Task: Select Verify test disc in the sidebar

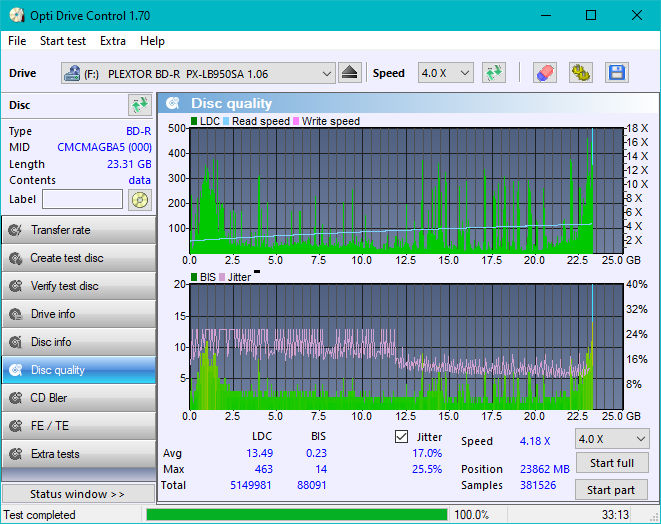Action: point(78,286)
